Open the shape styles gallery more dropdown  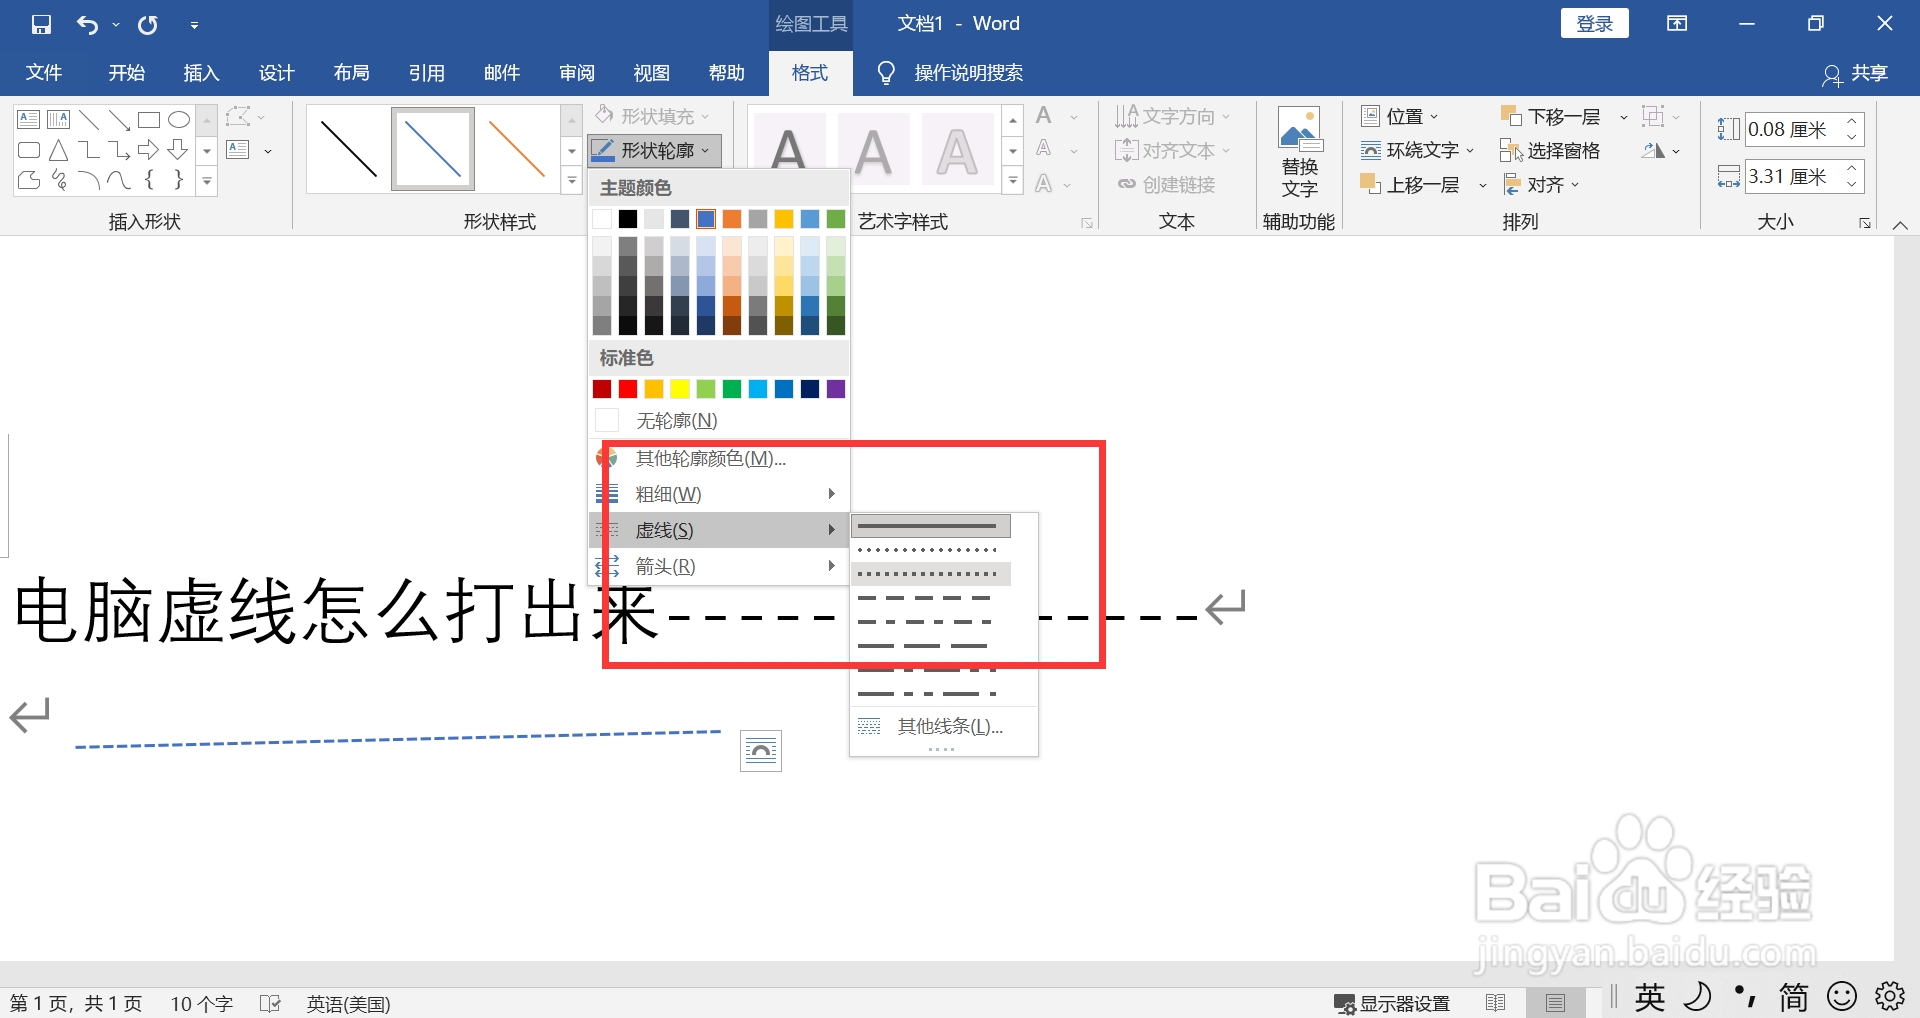(x=571, y=181)
